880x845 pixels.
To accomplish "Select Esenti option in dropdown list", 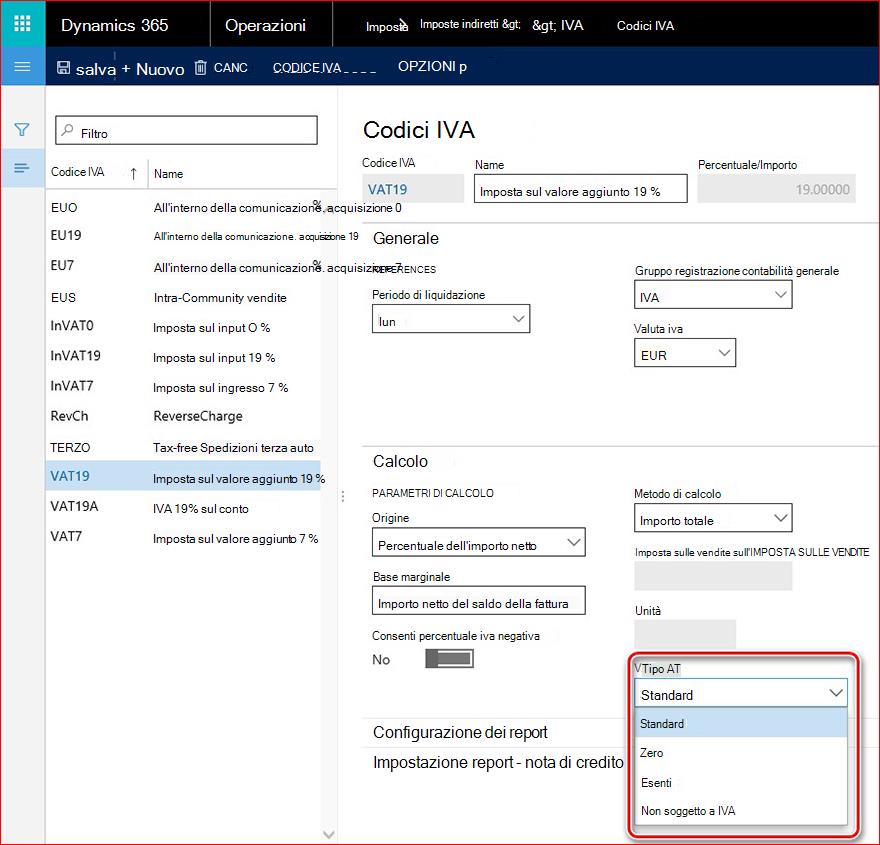I will coord(740,782).
